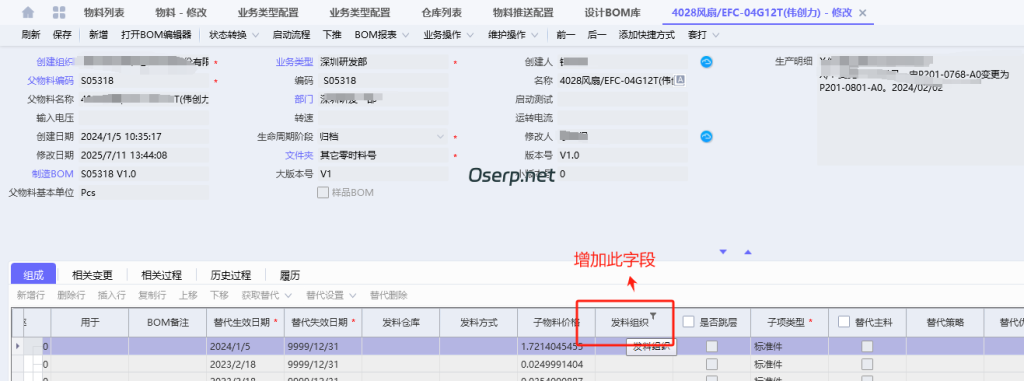
Task: Toggle the 样品BOM checkbox
Action: point(322,193)
